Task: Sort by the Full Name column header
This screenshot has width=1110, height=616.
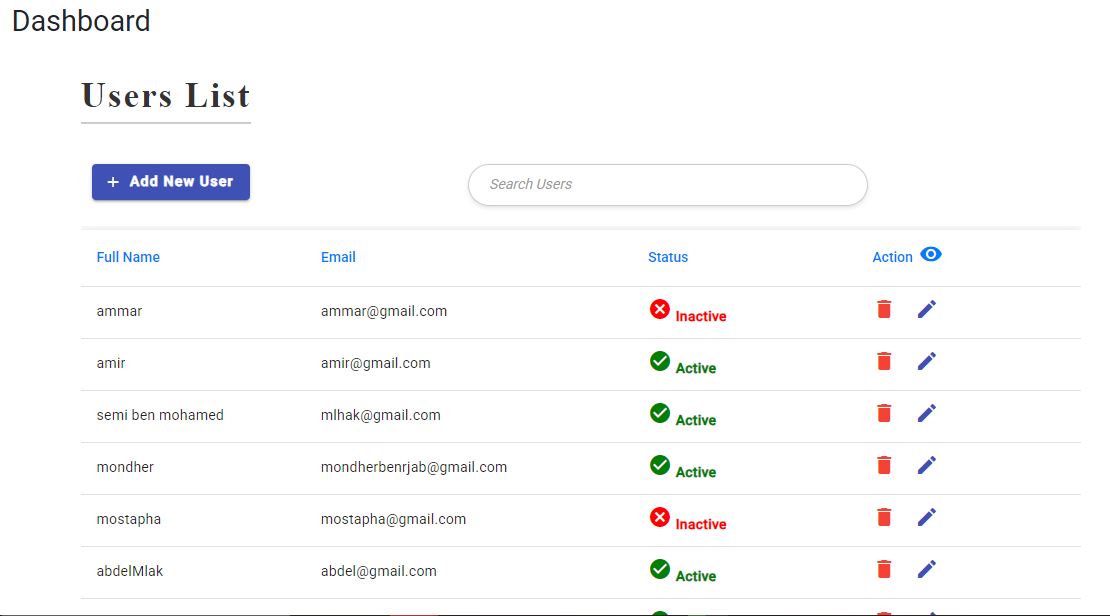Action: click(128, 257)
